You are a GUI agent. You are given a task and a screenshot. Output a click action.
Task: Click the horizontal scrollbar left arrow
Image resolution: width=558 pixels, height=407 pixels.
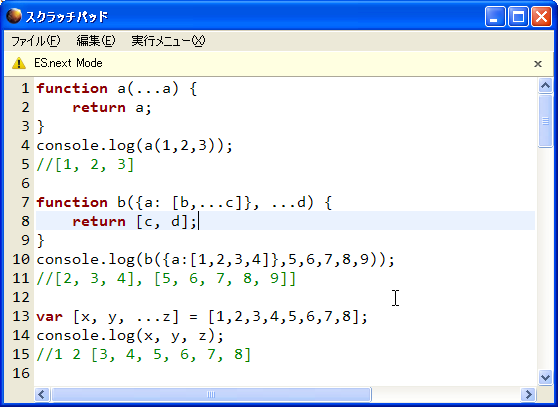pos(42,394)
